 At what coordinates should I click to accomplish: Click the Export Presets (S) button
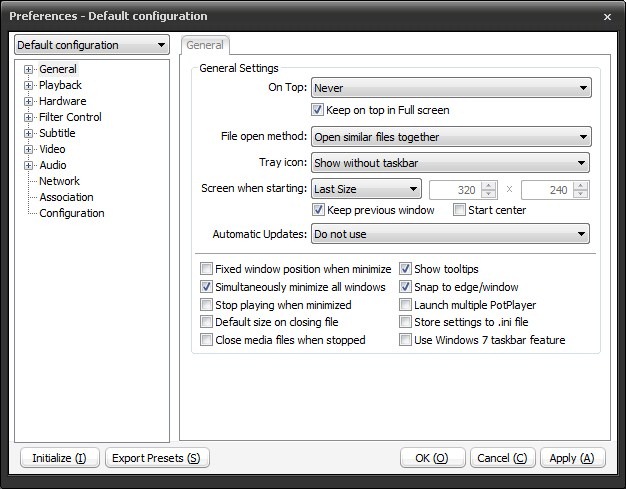[x=157, y=457]
